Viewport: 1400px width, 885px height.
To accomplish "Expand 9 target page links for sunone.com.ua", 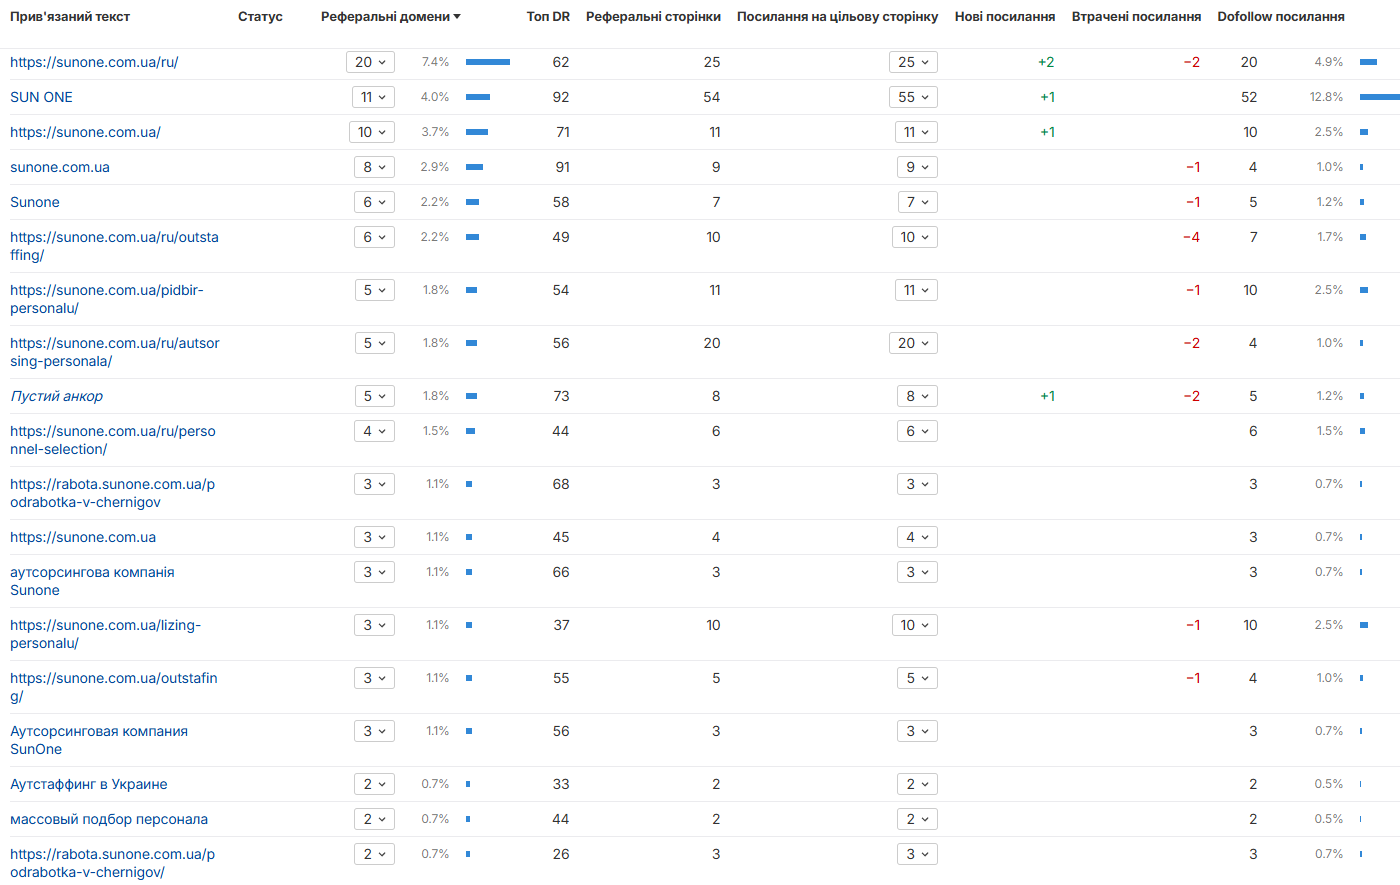I will [918, 167].
